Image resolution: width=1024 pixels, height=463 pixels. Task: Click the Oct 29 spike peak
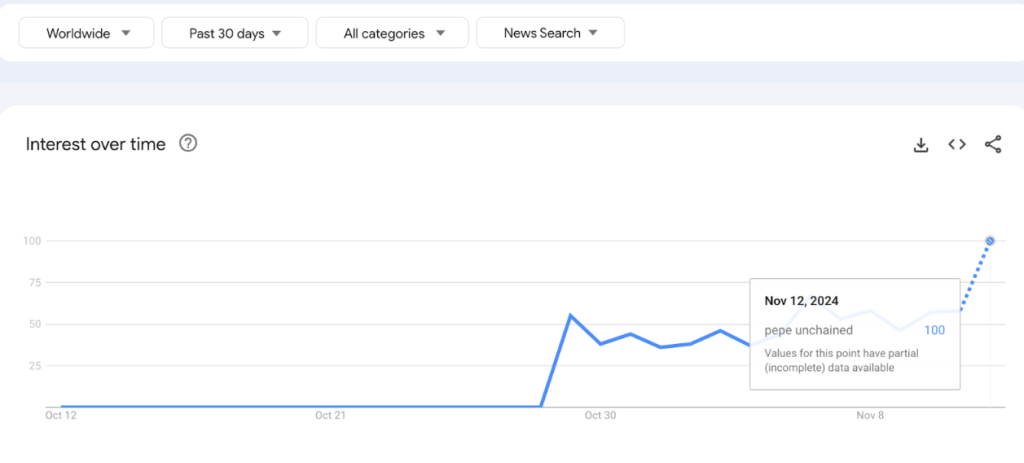570,315
